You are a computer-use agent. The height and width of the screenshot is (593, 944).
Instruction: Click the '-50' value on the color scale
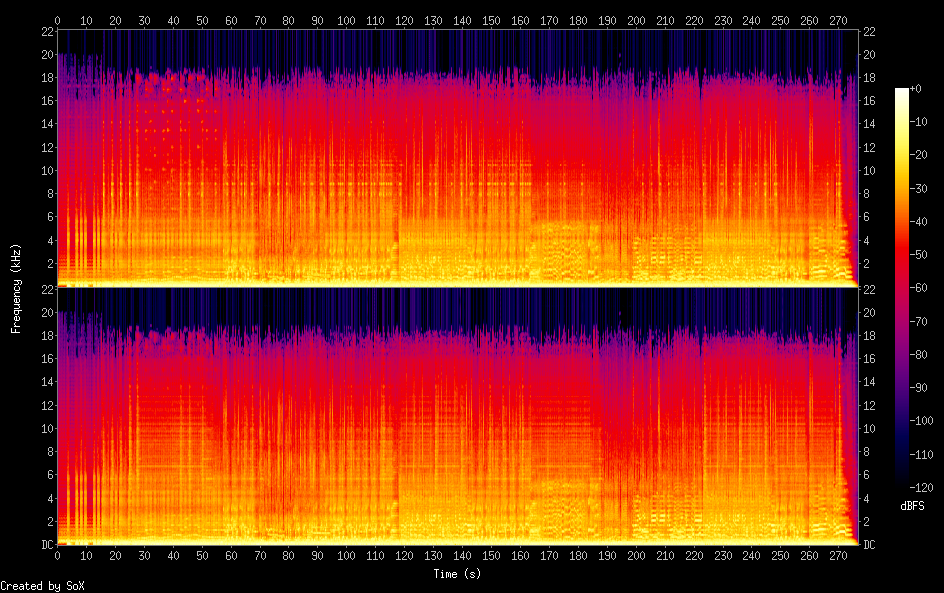coord(919,255)
